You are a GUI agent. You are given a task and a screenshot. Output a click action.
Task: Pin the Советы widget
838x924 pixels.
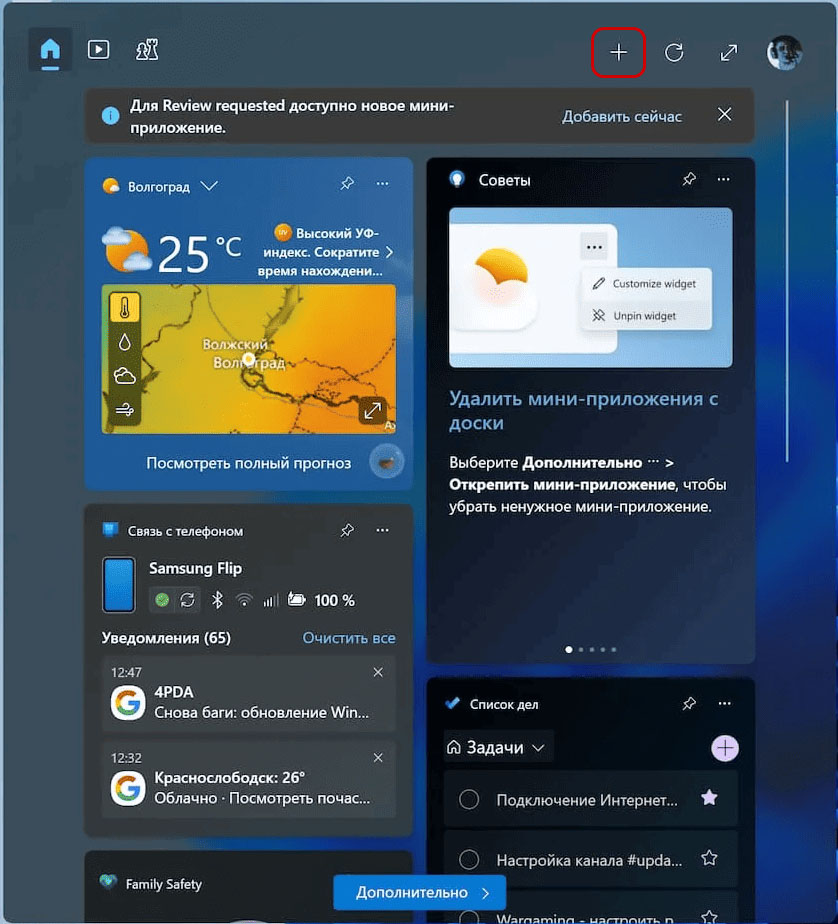(x=689, y=179)
